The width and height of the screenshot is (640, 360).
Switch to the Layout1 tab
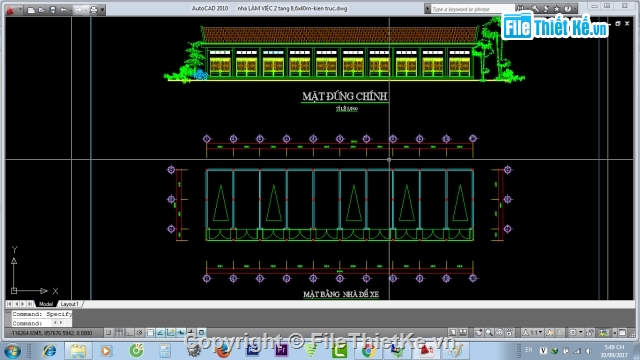pos(69,304)
